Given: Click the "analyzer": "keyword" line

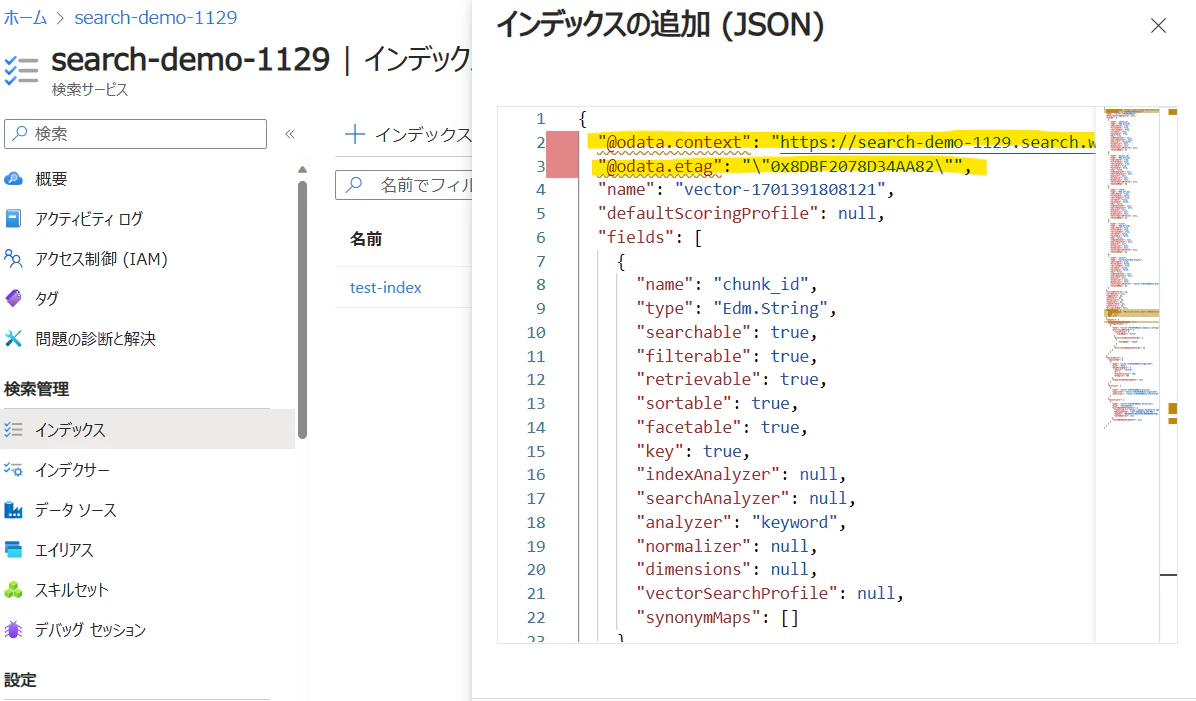Looking at the screenshot, I should [x=741, y=522].
